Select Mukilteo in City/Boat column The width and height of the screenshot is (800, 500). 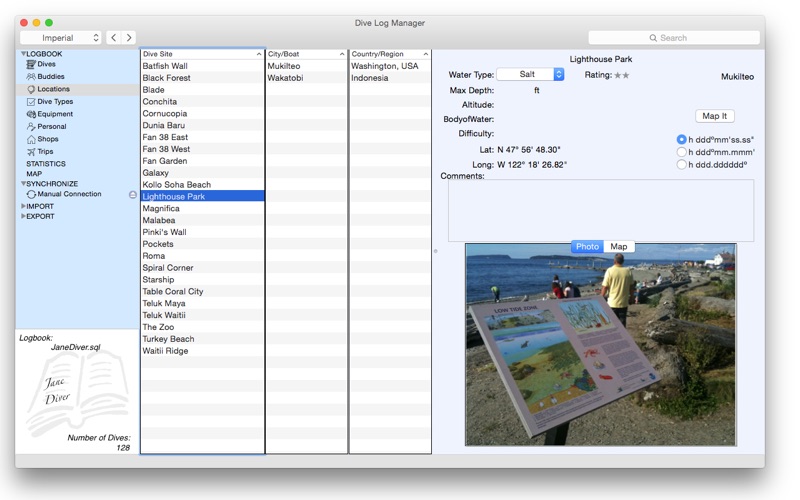306,66
